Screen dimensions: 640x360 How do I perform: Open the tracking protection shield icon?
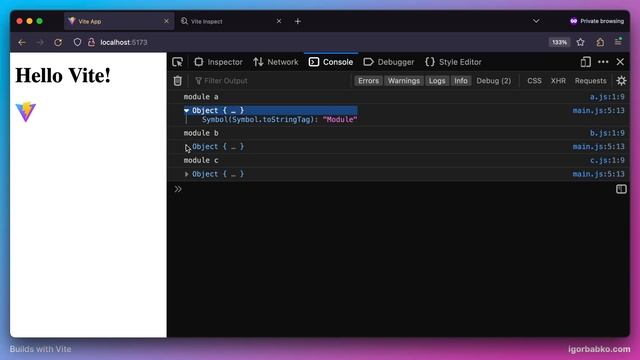coord(77,42)
